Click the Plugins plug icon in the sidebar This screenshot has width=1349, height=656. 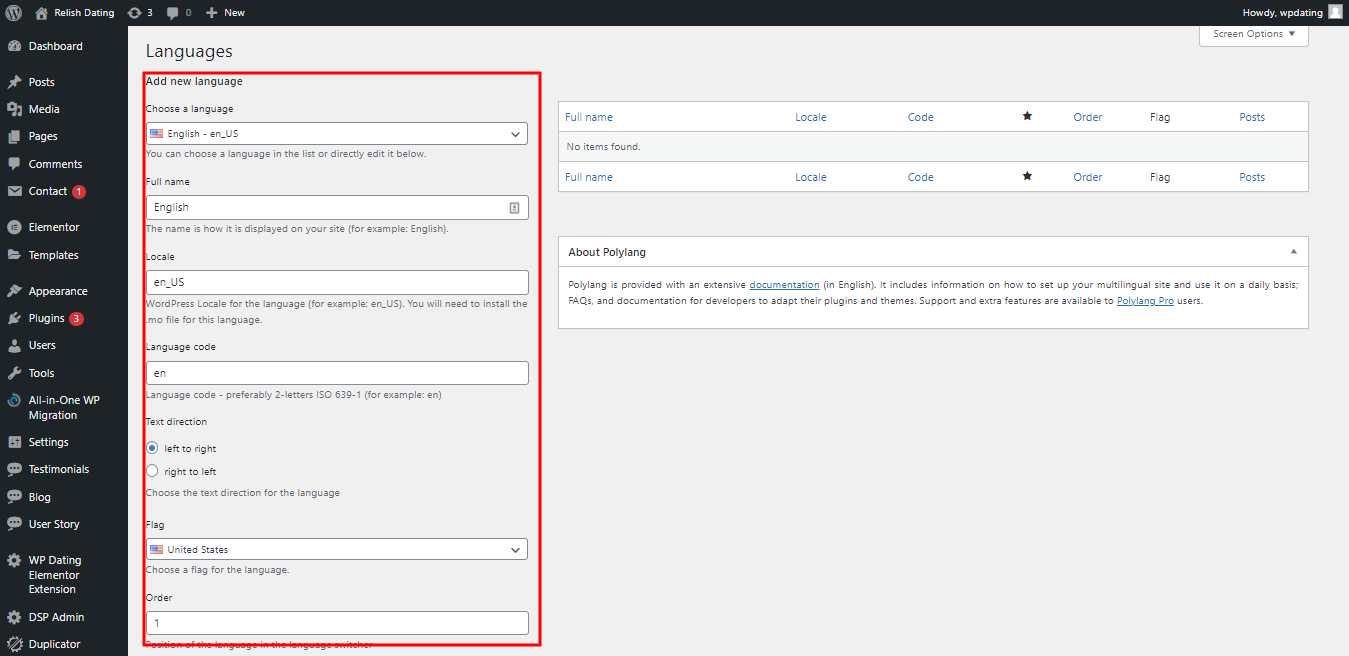click(14, 318)
